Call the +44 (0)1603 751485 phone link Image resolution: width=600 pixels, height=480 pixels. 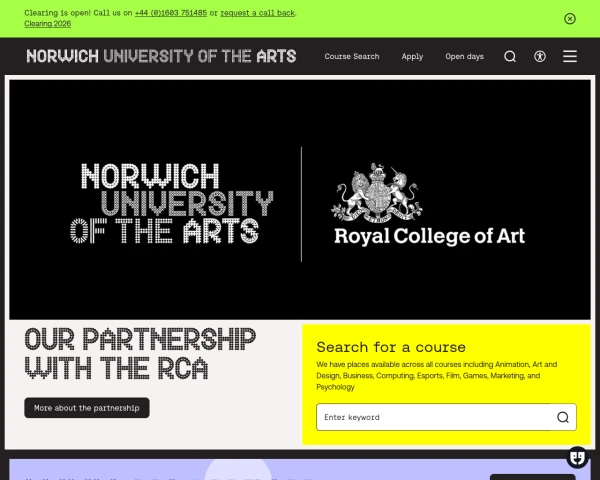(171, 13)
